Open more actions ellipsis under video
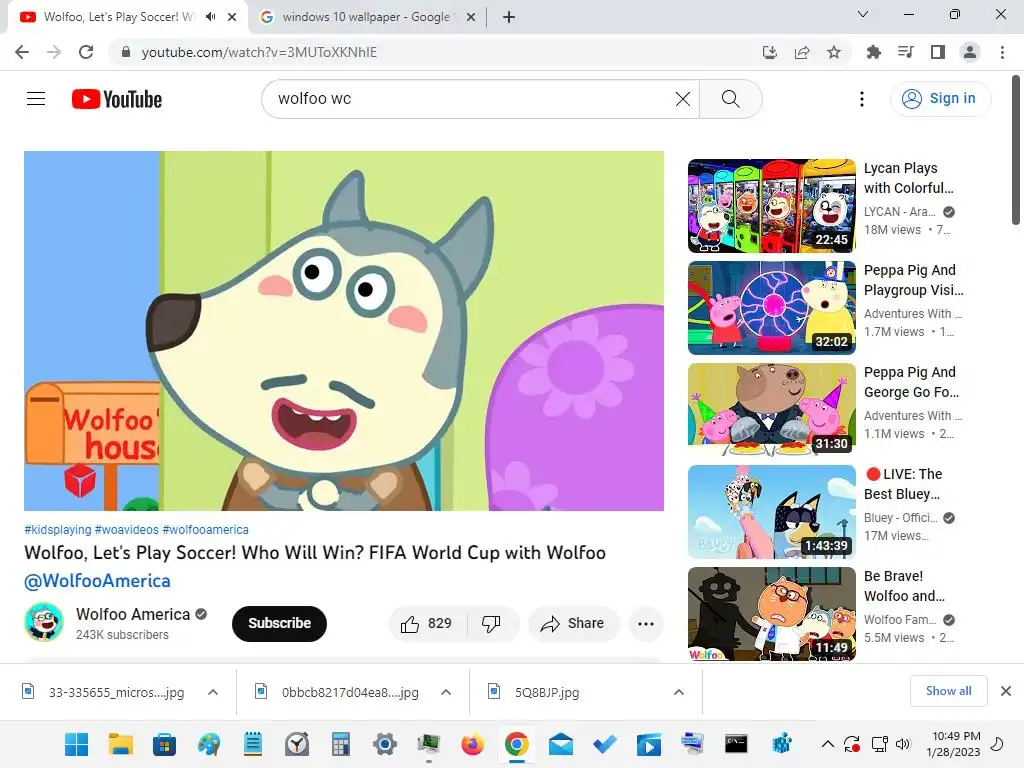Image resolution: width=1024 pixels, height=768 pixels. coord(645,624)
